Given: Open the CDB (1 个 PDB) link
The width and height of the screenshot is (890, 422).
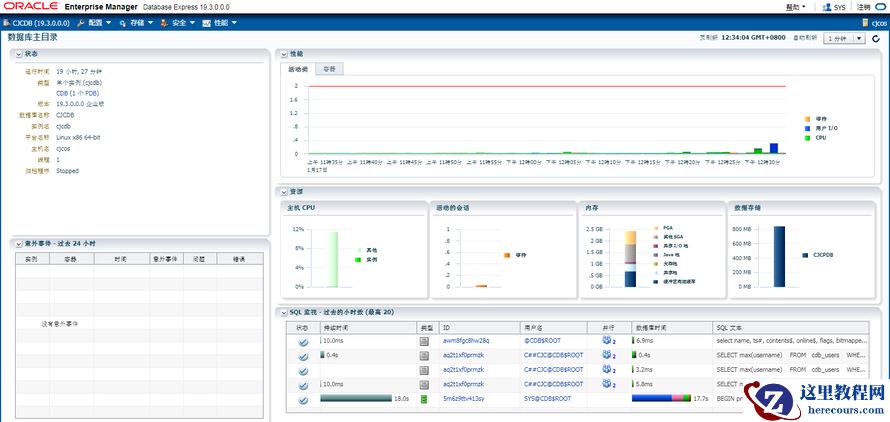Looking at the screenshot, I should tap(78, 93).
